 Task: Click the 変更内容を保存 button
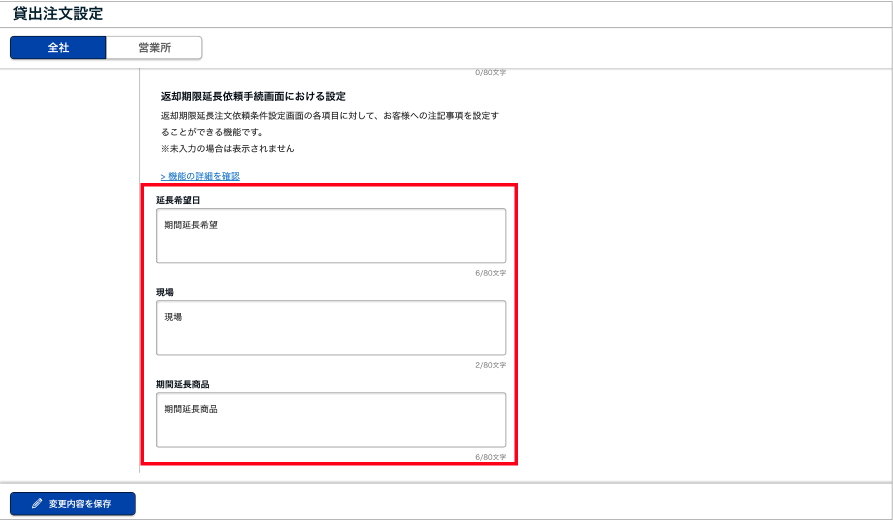pyautogui.click(x=73, y=504)
